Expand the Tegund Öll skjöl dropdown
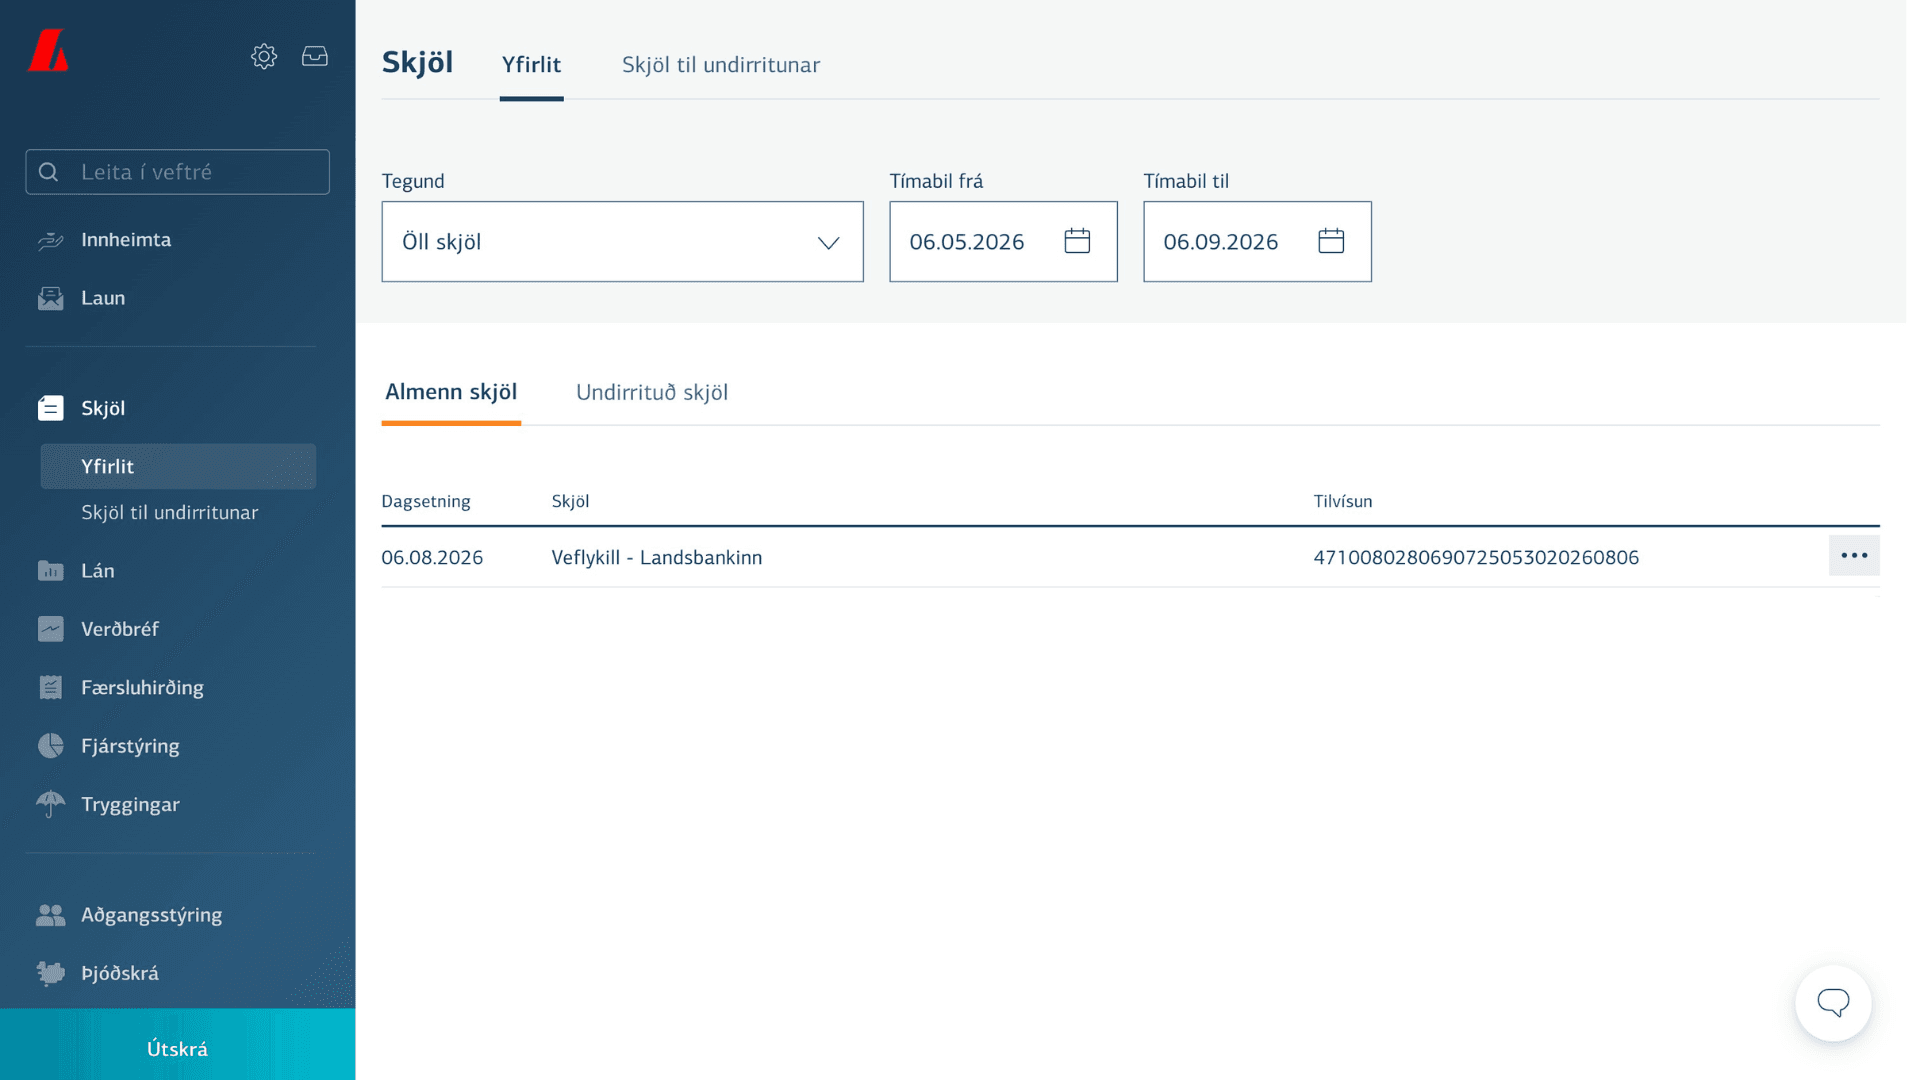Viewport: 1920px width, 1080px height. point(622,242)
